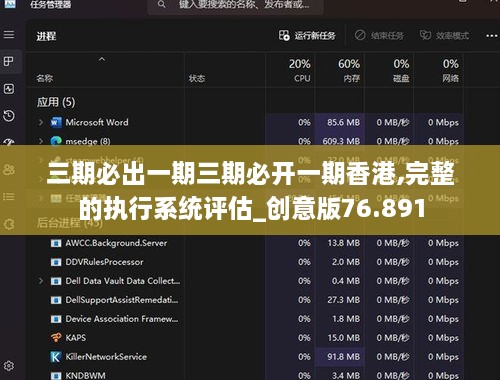Sort by the 内存 memory column
Viewport: 500px width, 380px height.
click(352, 78)
